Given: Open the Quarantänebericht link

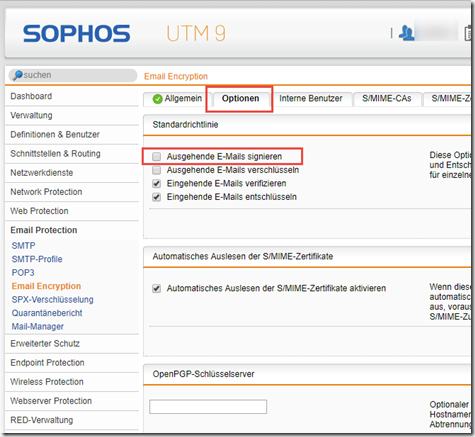Looking at the screenshot, I should (47, 313).
